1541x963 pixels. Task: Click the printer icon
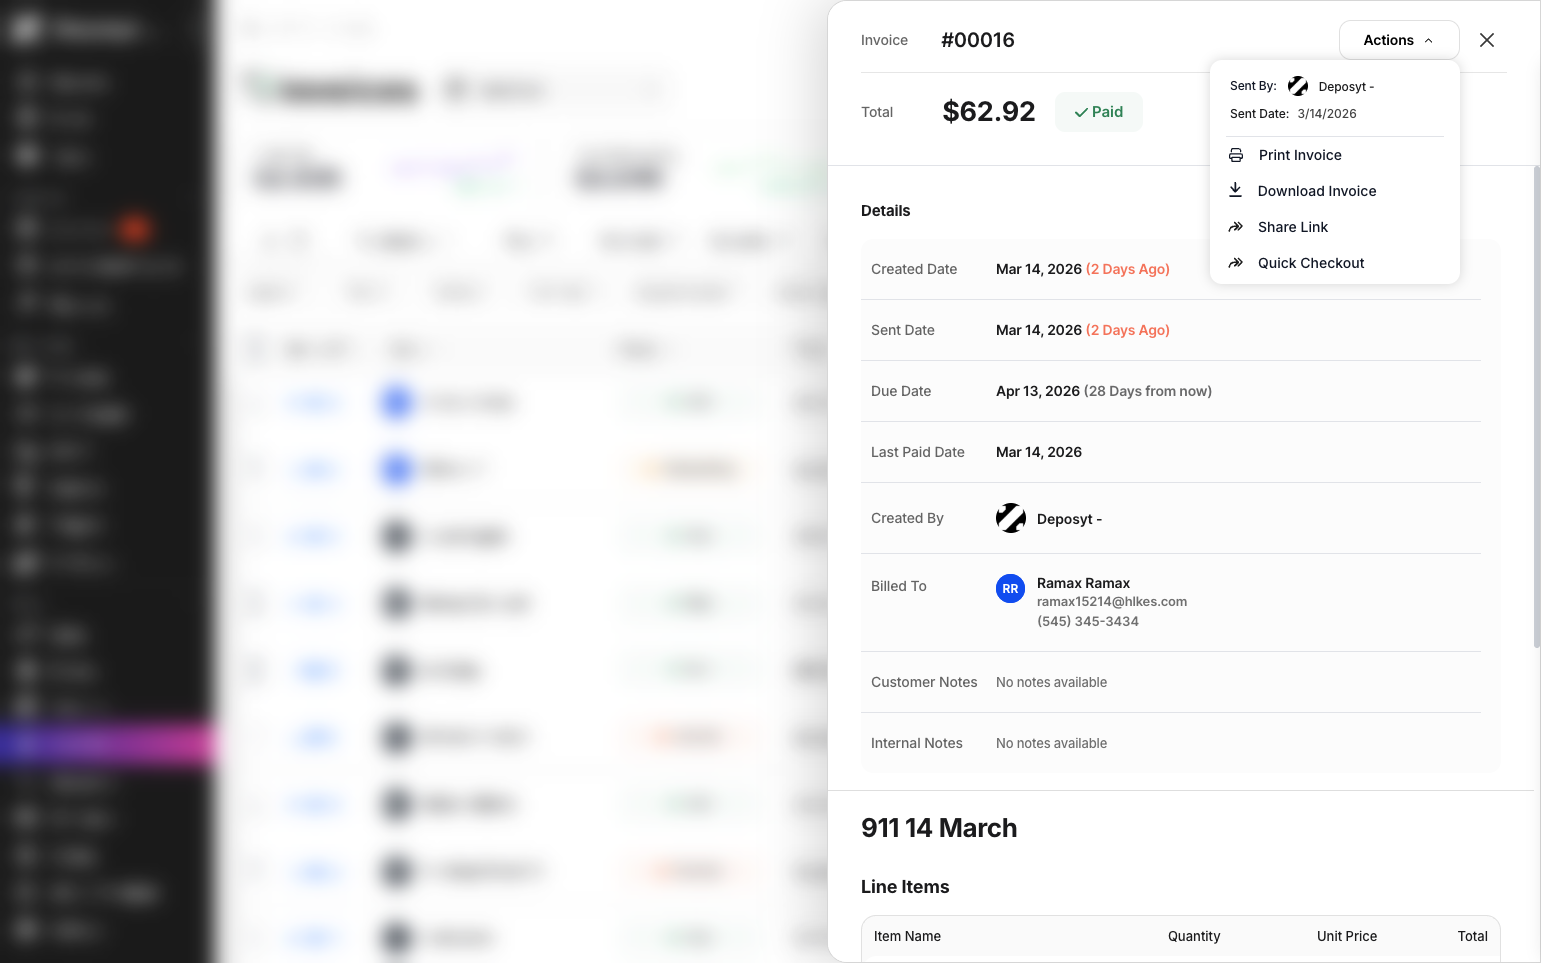click(1236, 155)
